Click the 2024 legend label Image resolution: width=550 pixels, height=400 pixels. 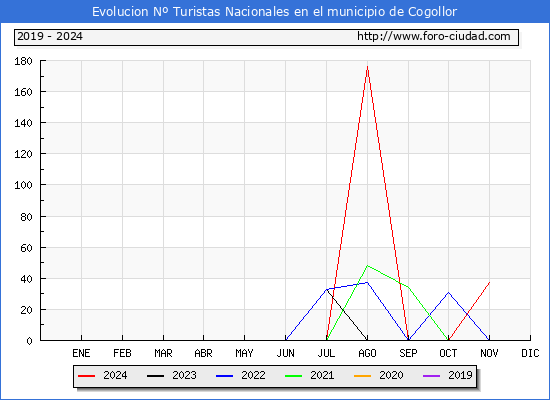(x=115, y=375)
